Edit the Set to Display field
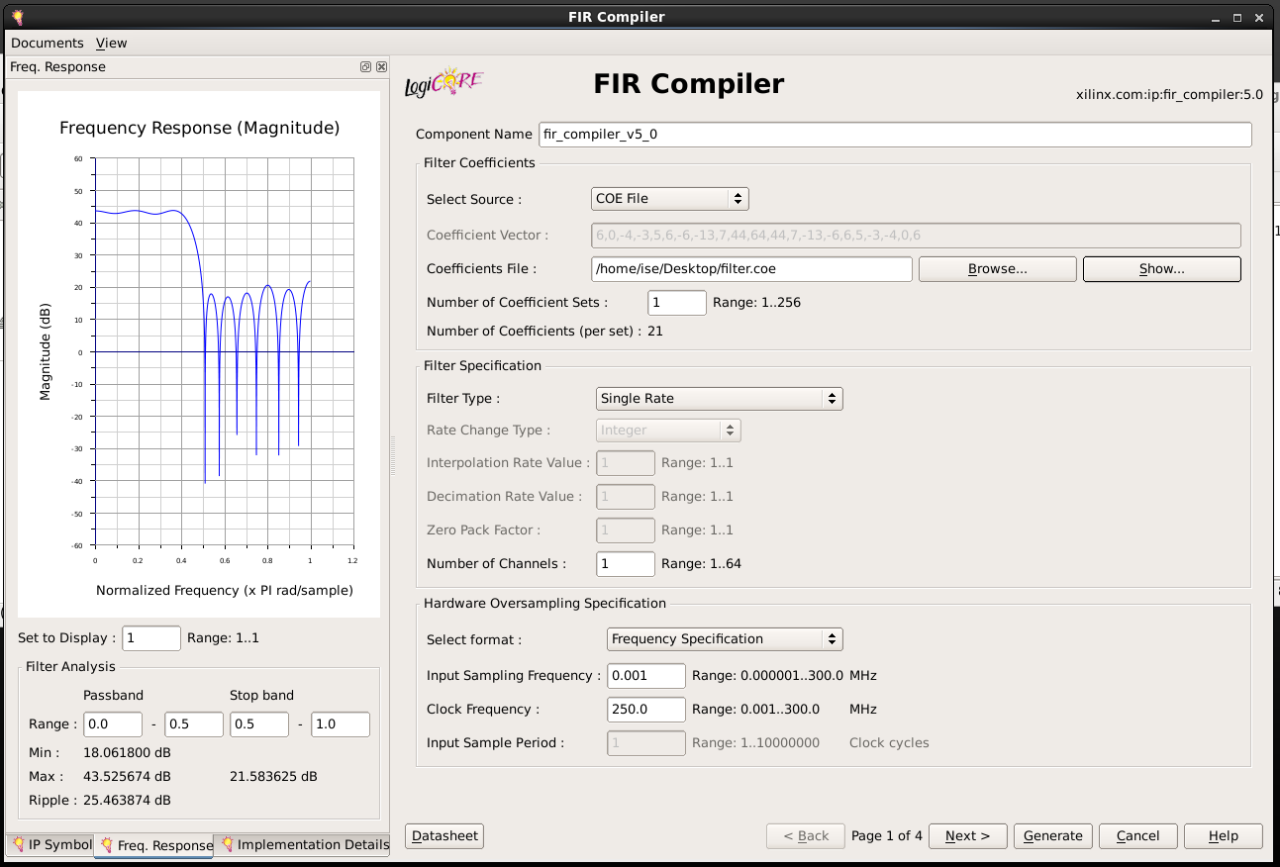Screen dimensions: 1280x867 152,638
